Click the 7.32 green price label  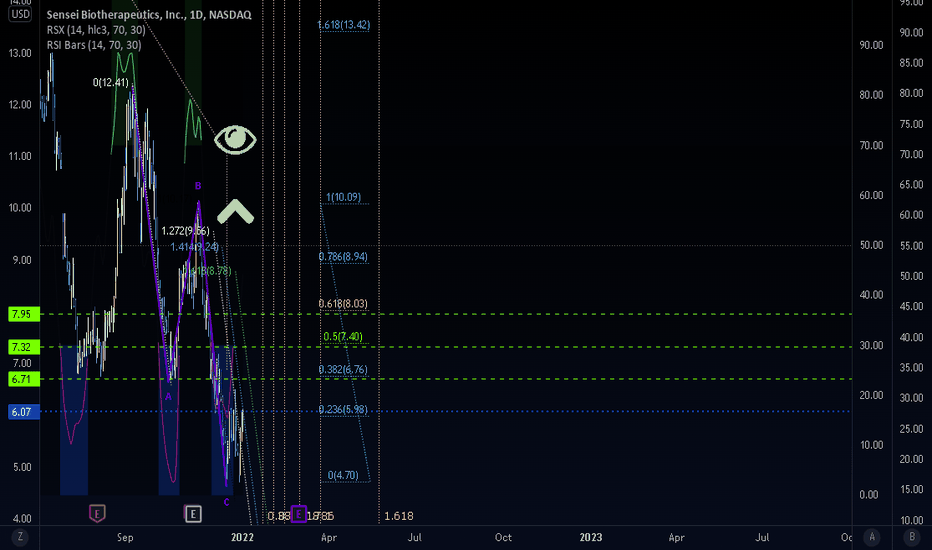click(24, 347)
